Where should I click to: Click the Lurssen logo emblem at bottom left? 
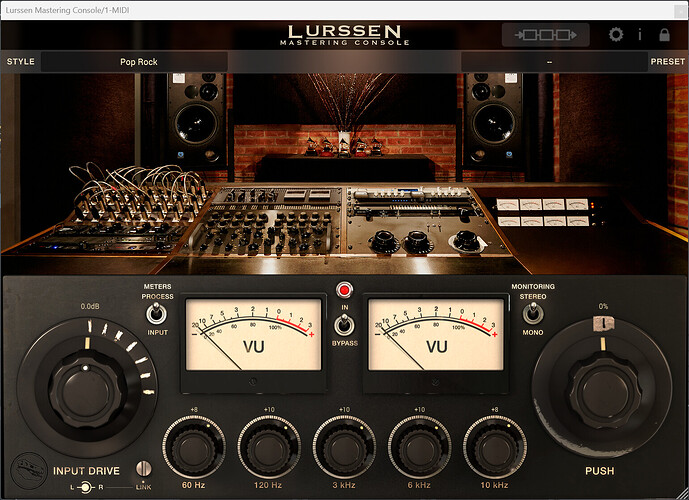[x=29, y=471]
